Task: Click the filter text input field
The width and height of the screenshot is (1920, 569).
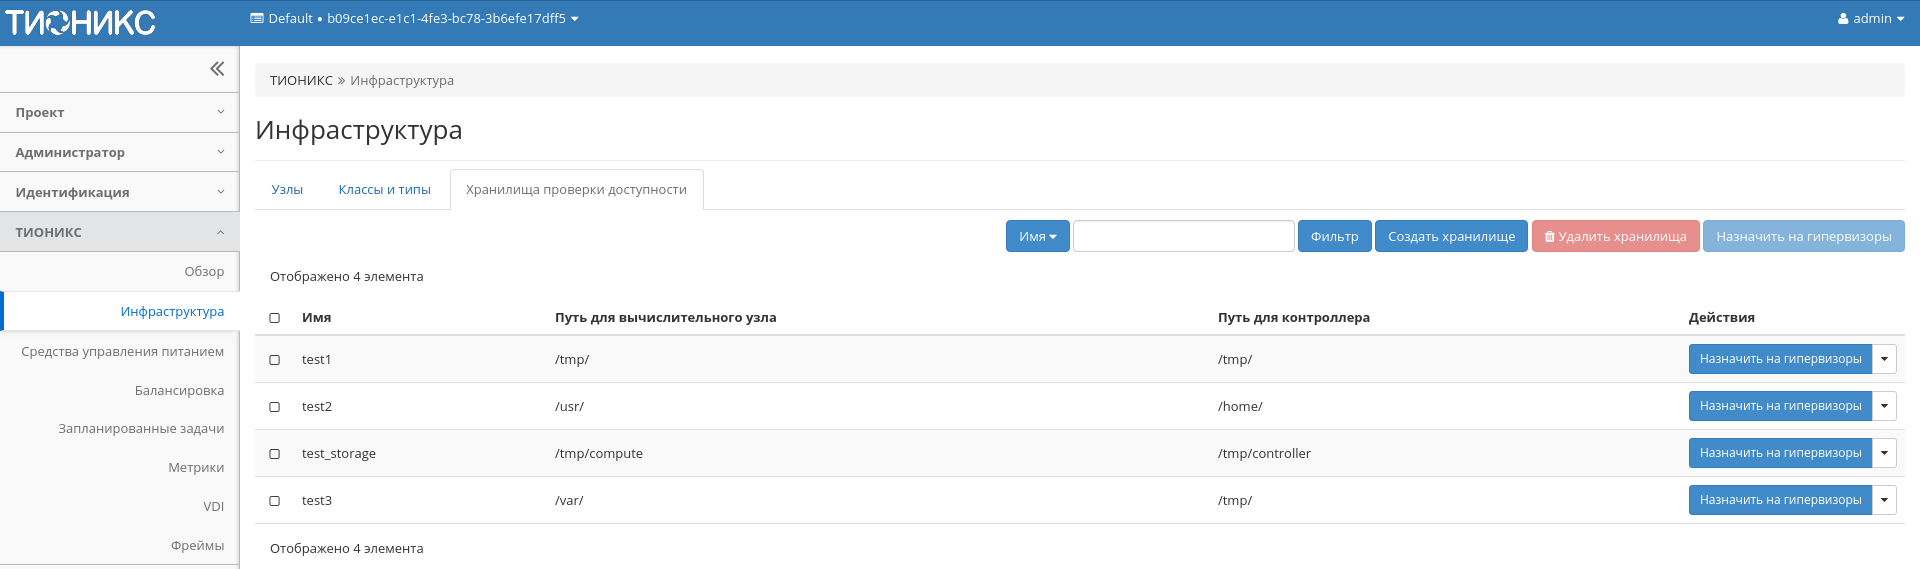Action: [x=1183, y=237]
